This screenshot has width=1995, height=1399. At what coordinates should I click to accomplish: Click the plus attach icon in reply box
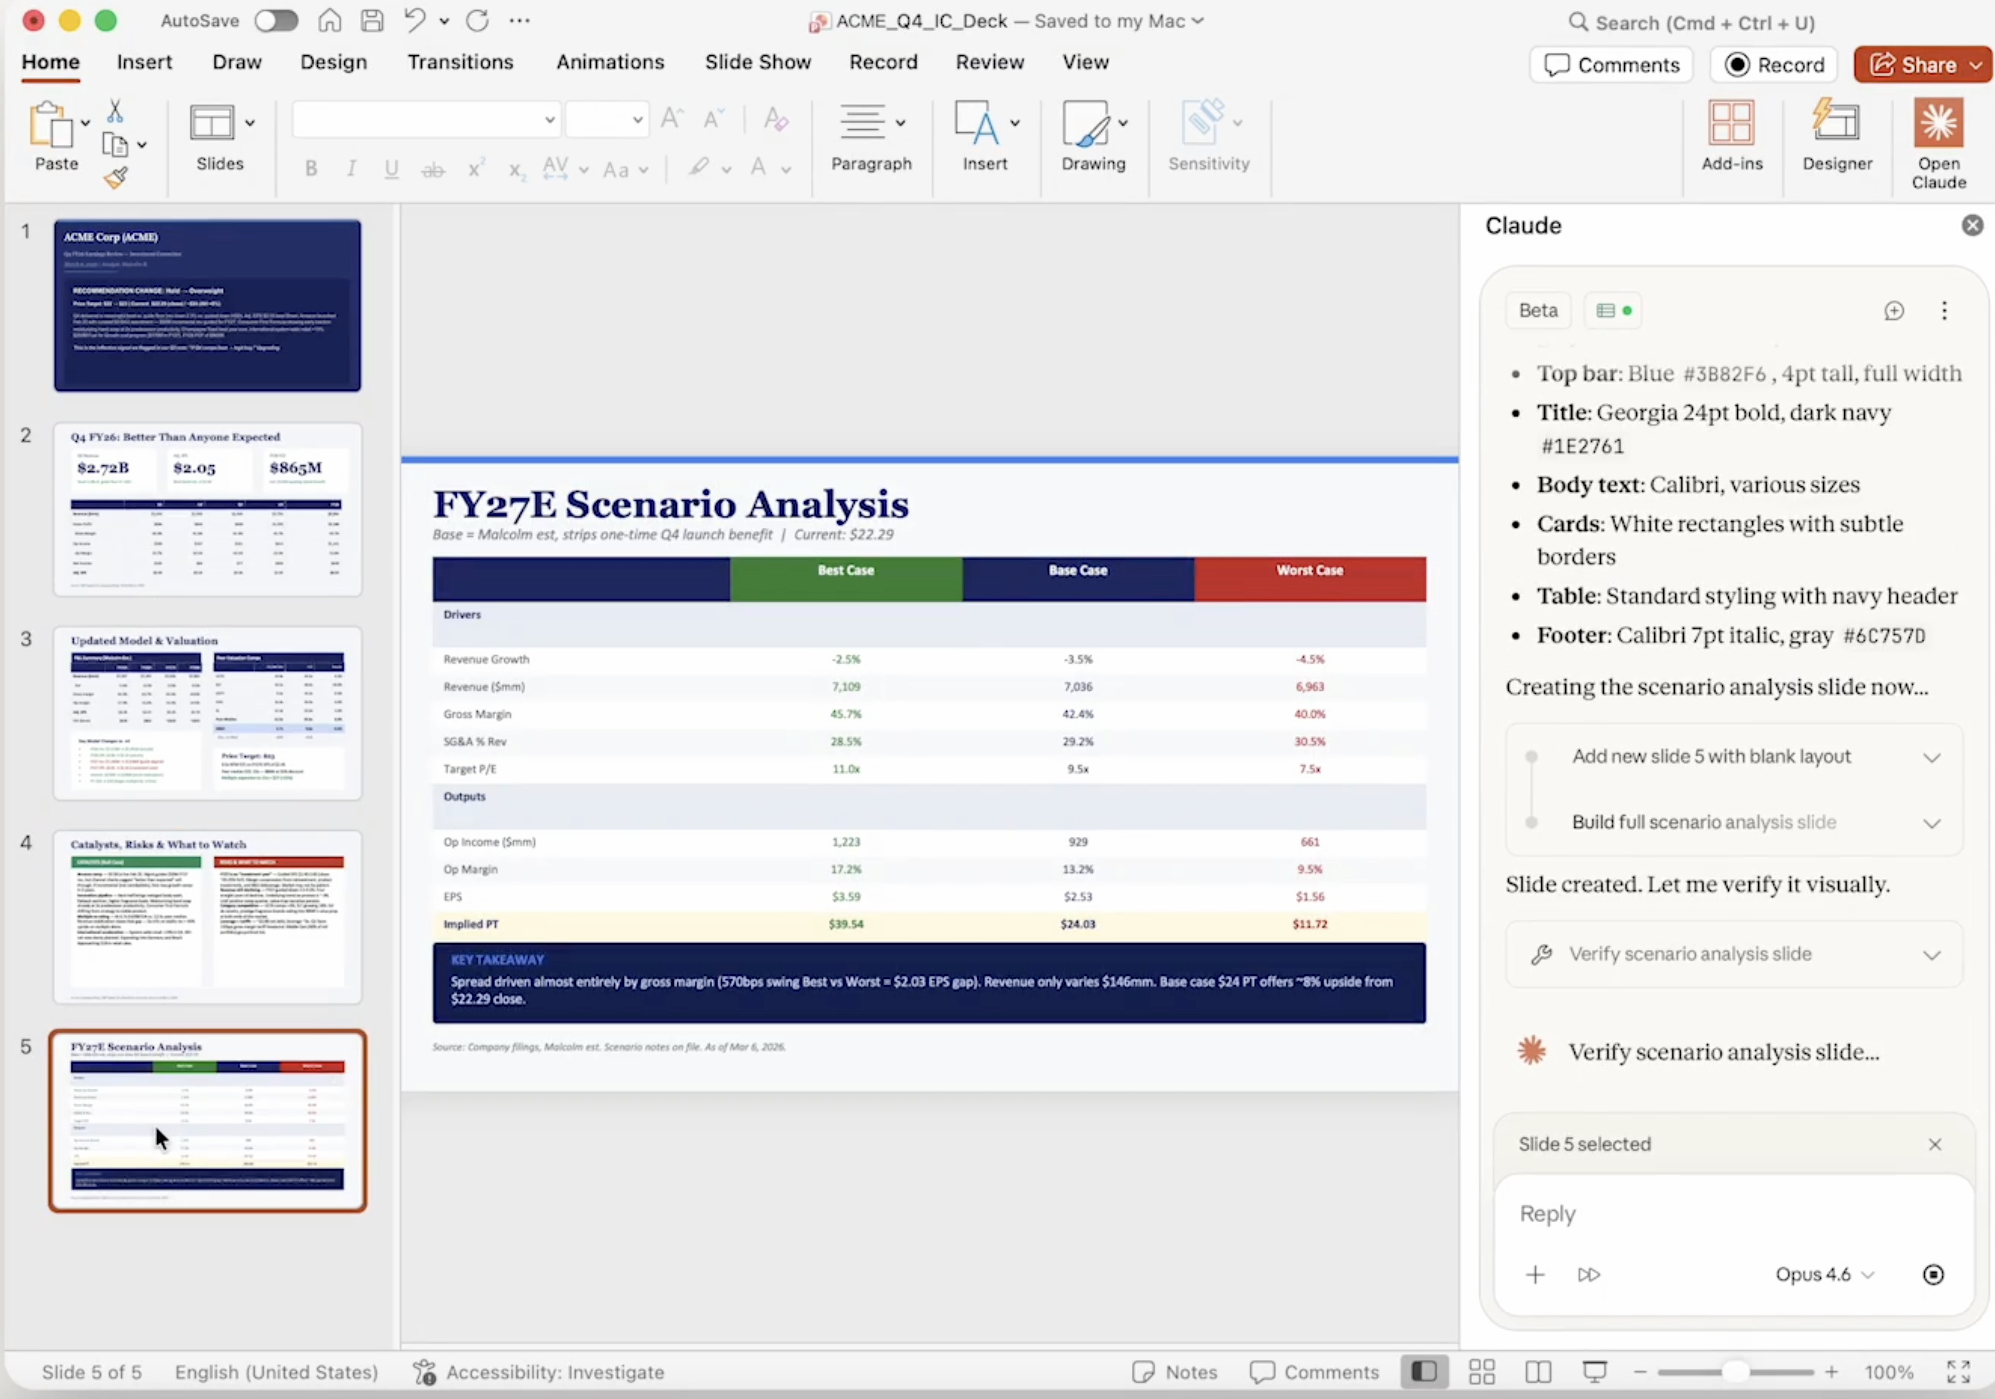(1535, 1274)
